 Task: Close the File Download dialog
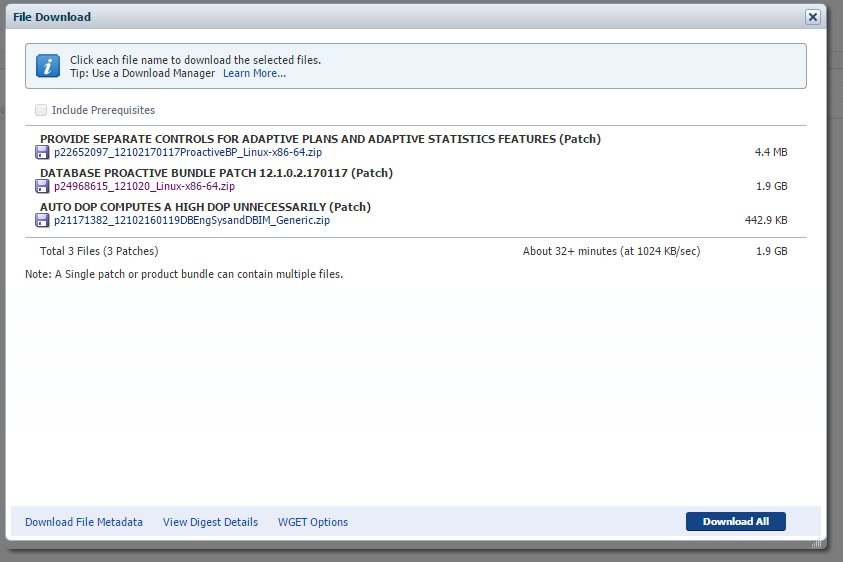tap(812, 17)
